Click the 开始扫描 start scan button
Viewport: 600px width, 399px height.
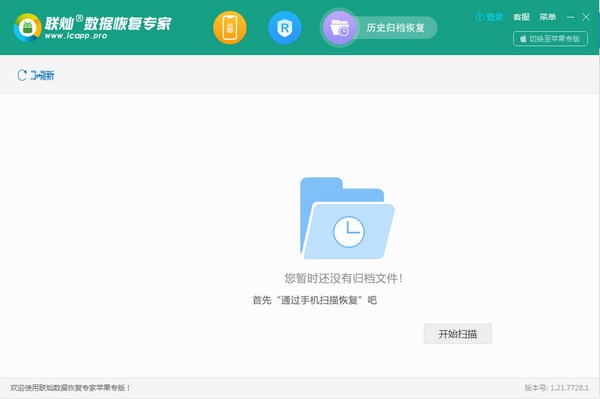[458, 334]
